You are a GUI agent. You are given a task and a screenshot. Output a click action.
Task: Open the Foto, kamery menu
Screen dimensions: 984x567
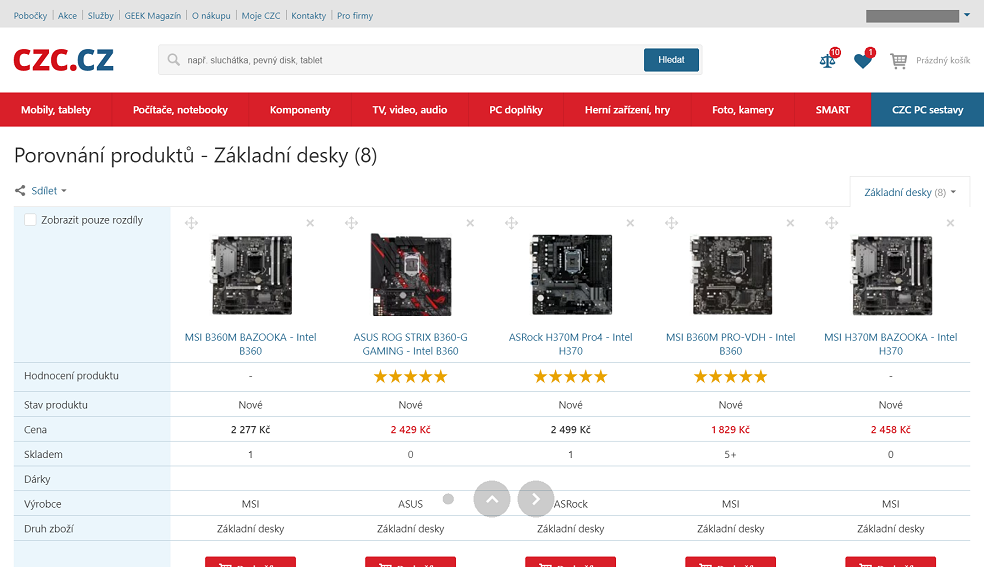[x=743, y=110]
